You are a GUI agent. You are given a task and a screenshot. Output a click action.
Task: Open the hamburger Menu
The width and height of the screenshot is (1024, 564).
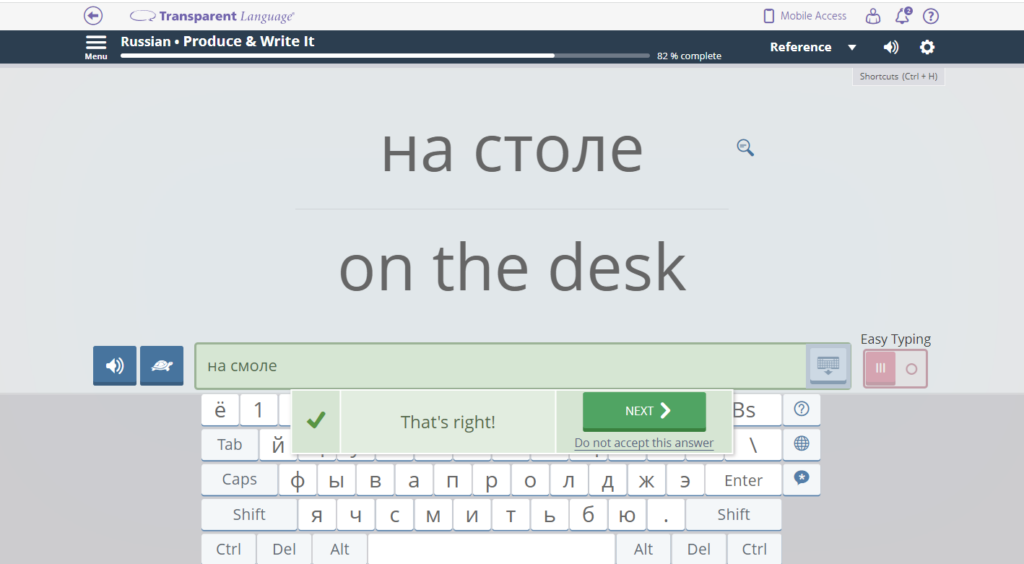(x=96, y=46)
